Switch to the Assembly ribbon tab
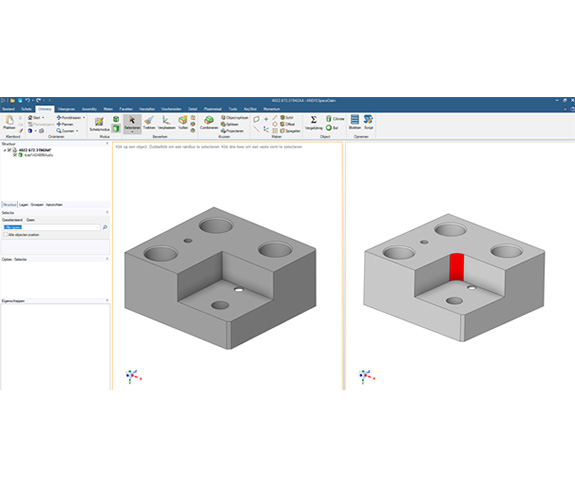Screen dimensions: 575x486 (89, 109)
